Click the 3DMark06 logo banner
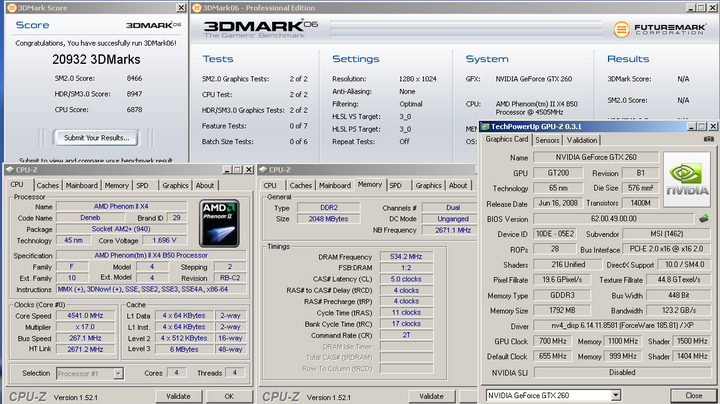720x404 pixels. pyautogui.click(x=261, y=28)
